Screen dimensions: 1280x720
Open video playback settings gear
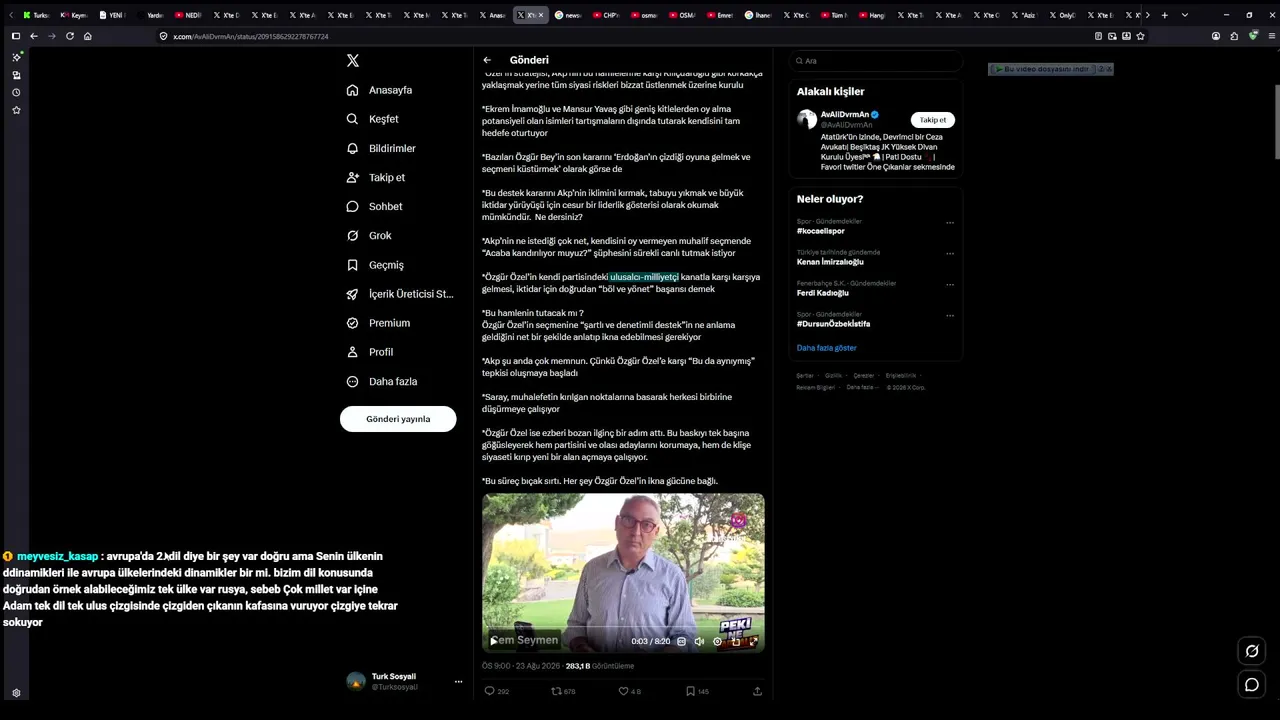point(717,641)
